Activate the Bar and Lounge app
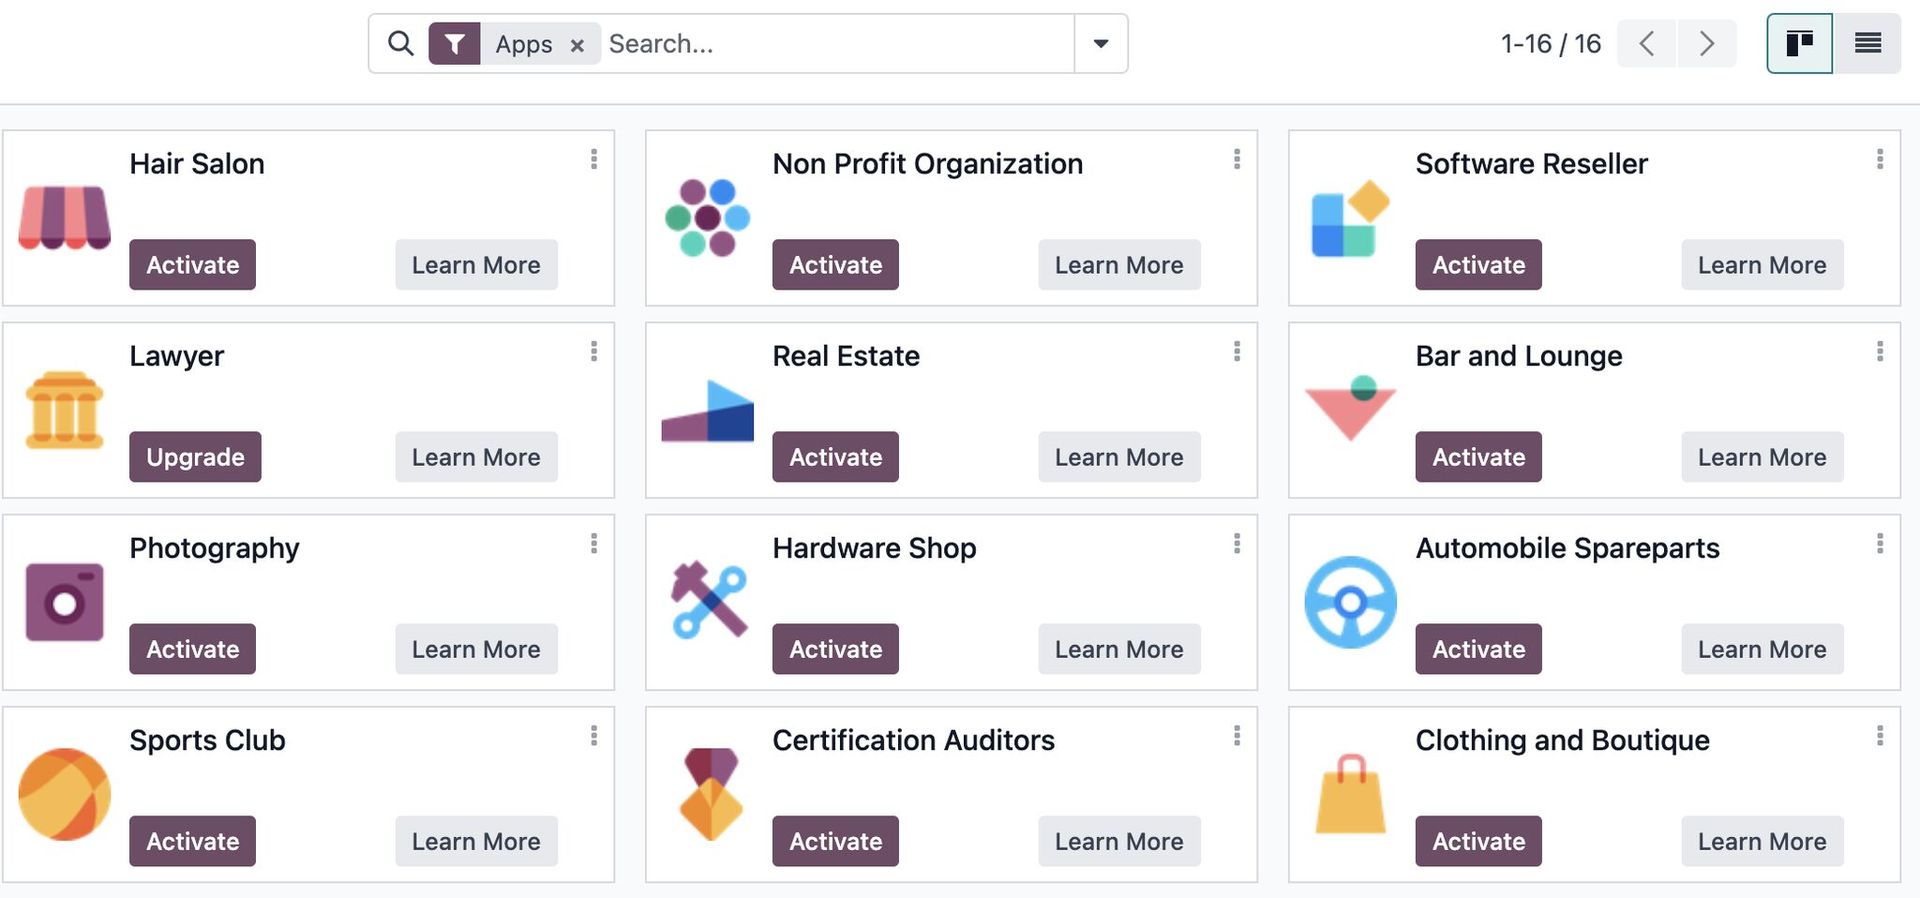Image resolution: width=1920 pixels, height=898 pixels. [x=1478, y=457]
